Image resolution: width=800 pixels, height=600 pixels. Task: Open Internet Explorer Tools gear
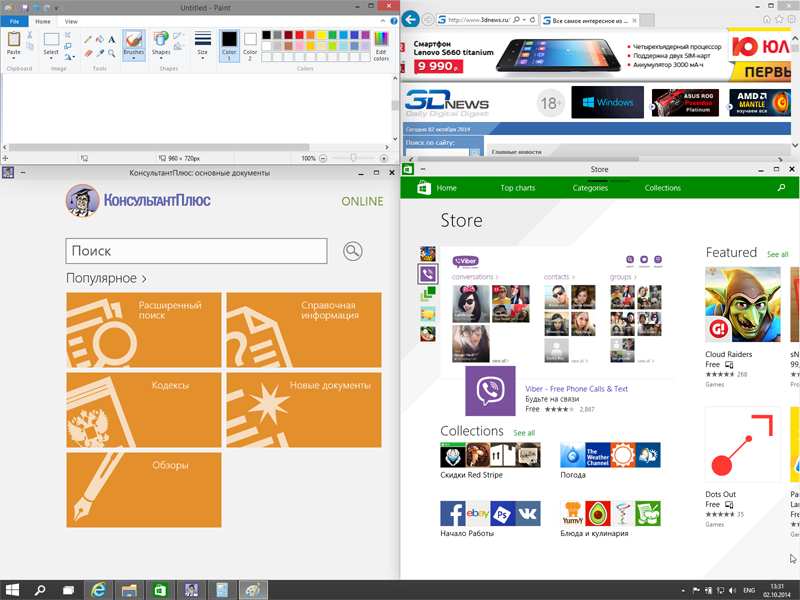click(x=791, y=19)
